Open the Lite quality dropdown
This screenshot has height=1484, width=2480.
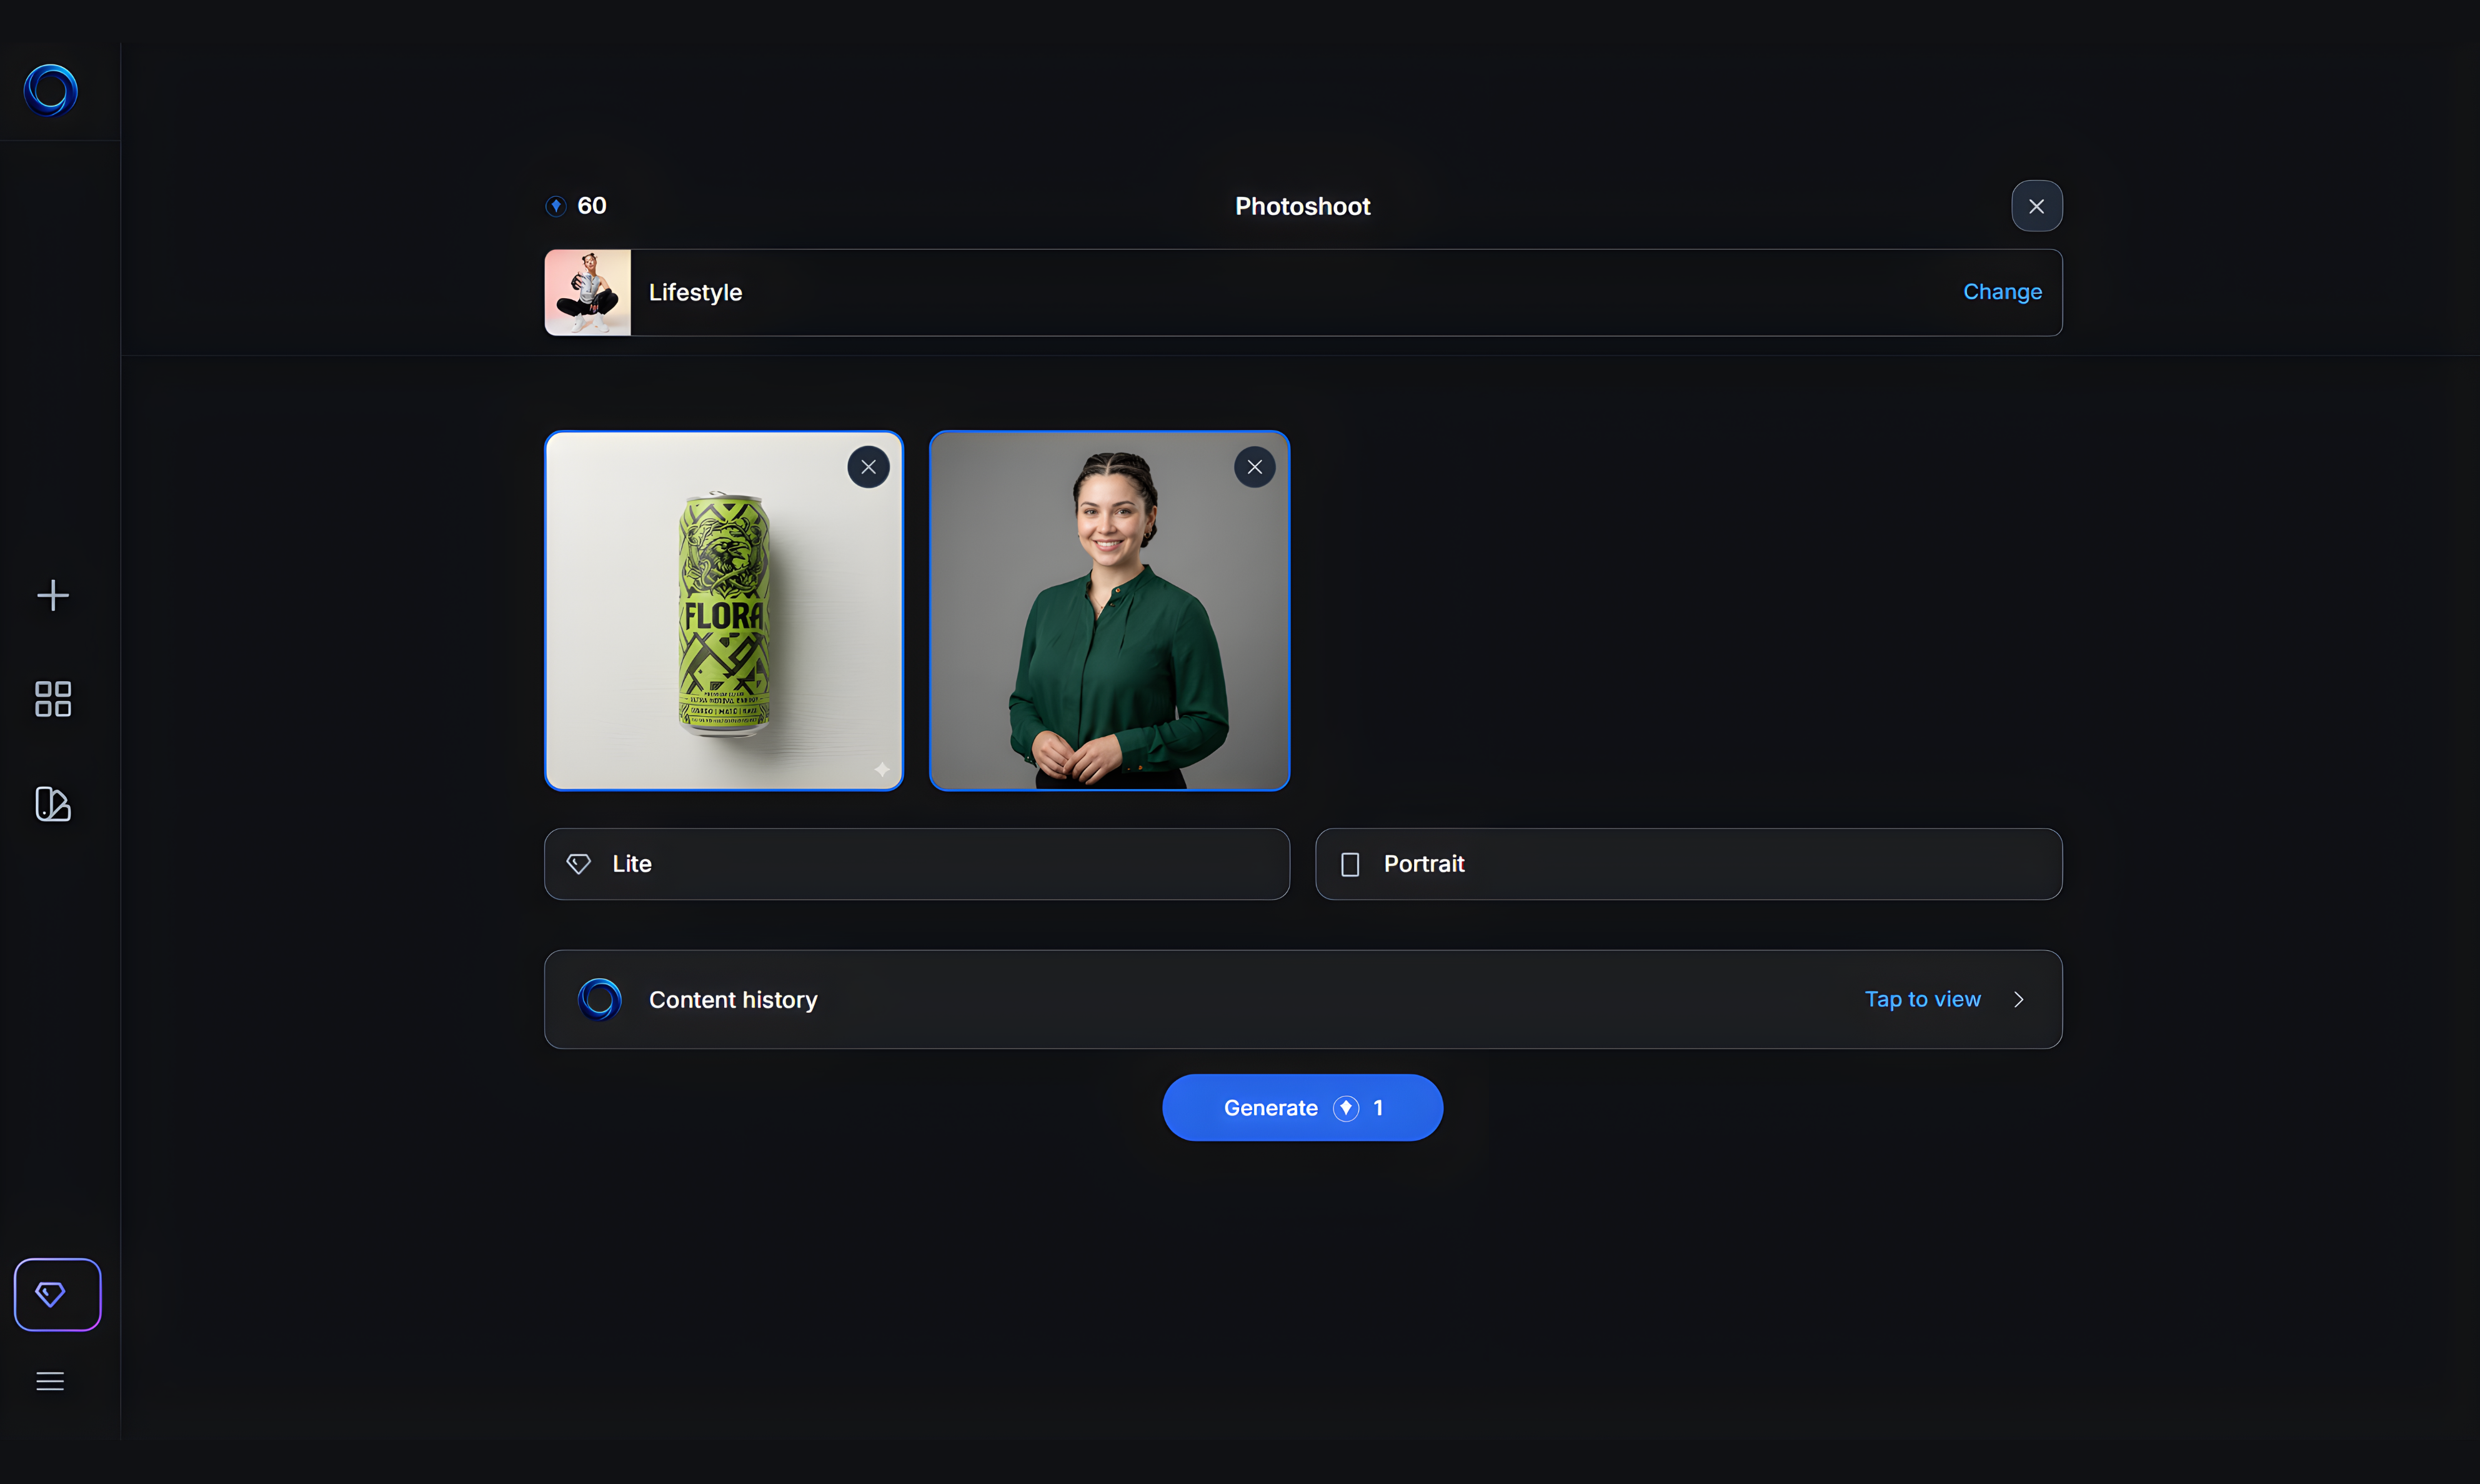[x=916, y=864]
